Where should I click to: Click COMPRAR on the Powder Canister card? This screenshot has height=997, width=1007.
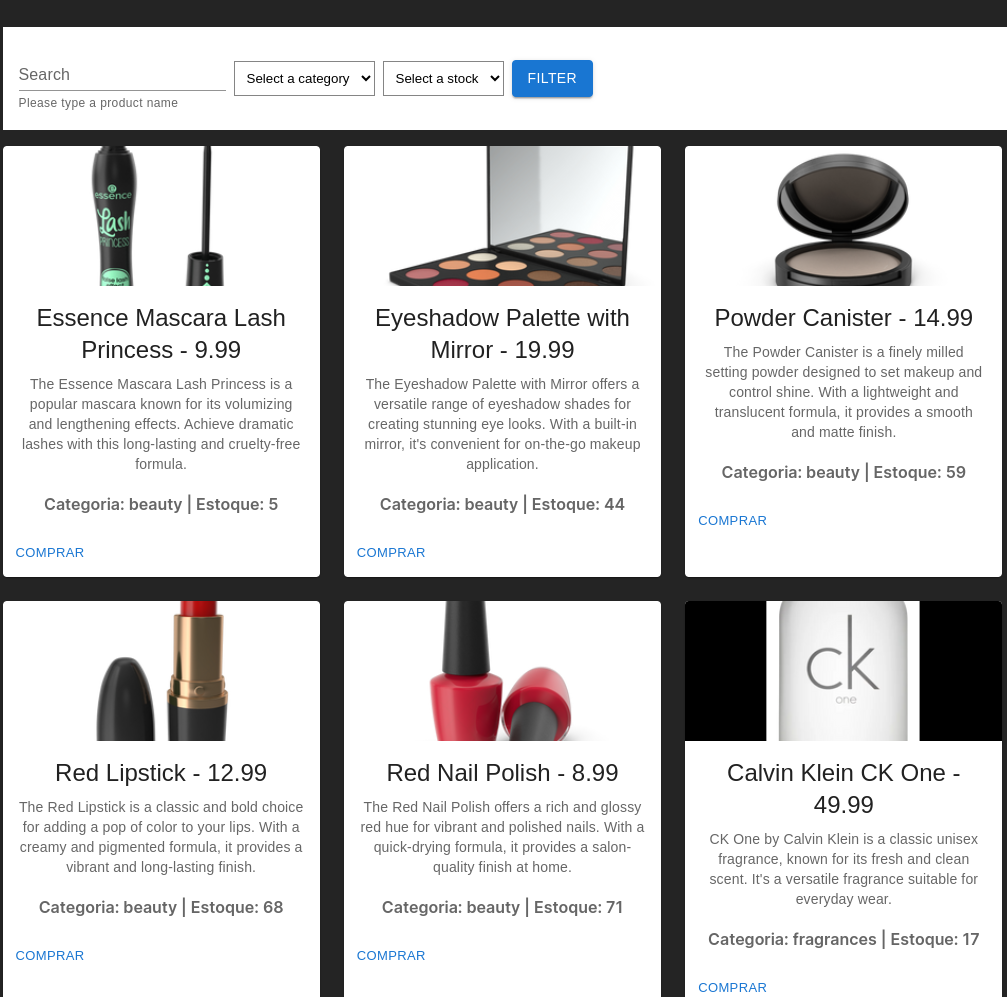point(732,520)
